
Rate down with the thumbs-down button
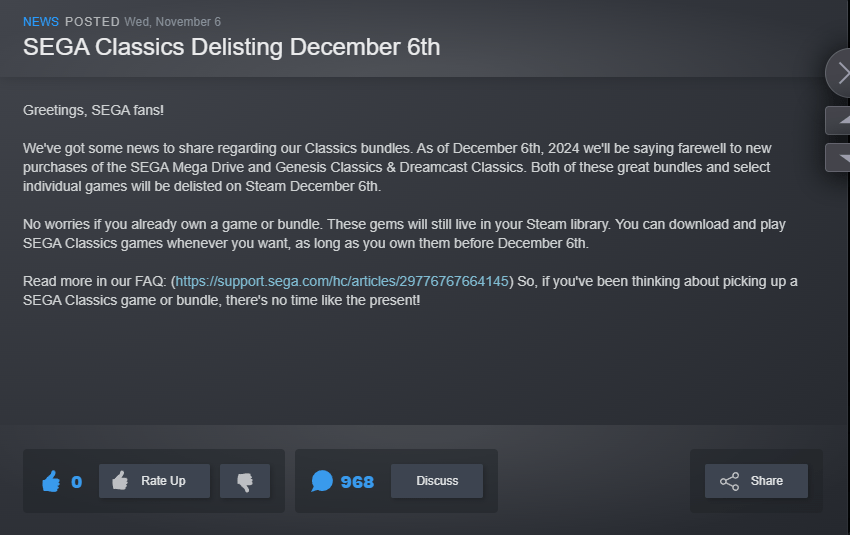(245, 481)
